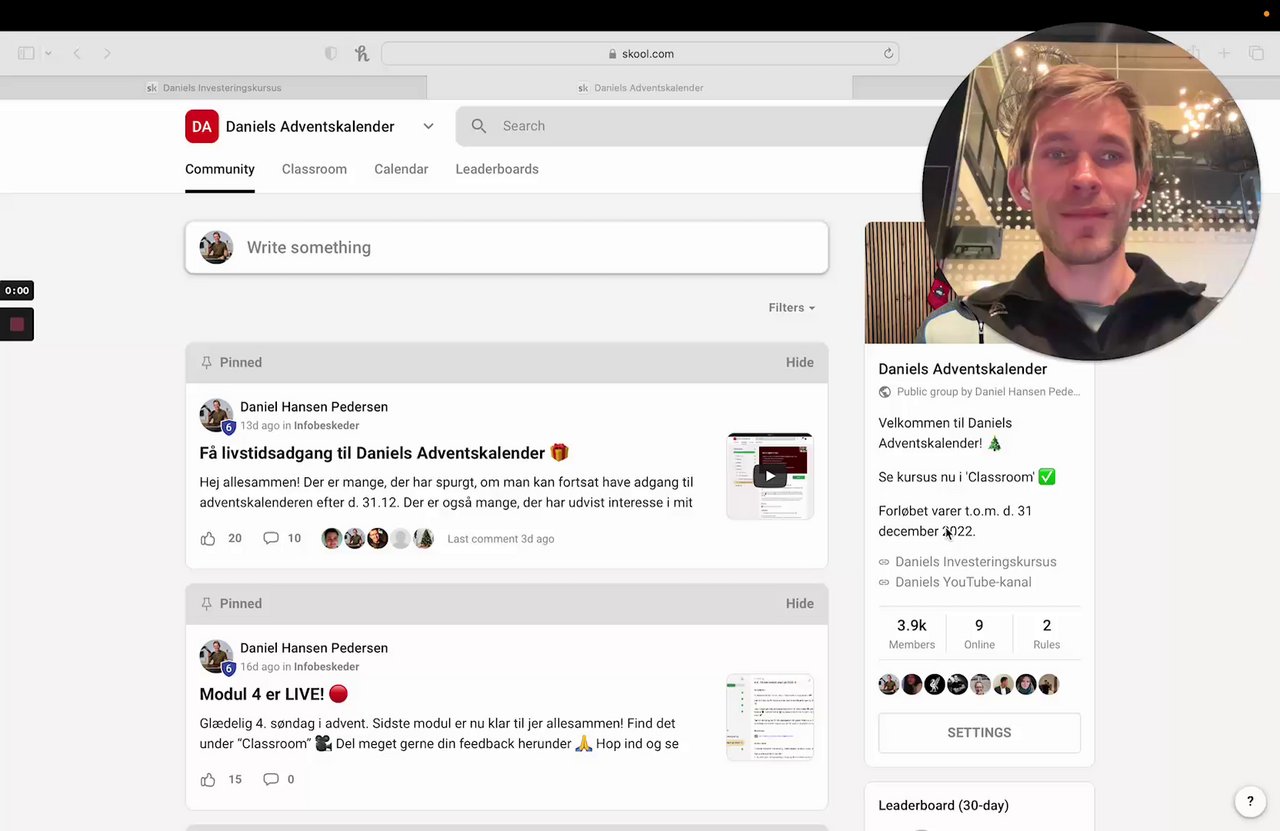Screen dimensions: 1280x831
Task: Open Daniels YouTube-kanal sidebar link
Action: [x=963, y=582]
